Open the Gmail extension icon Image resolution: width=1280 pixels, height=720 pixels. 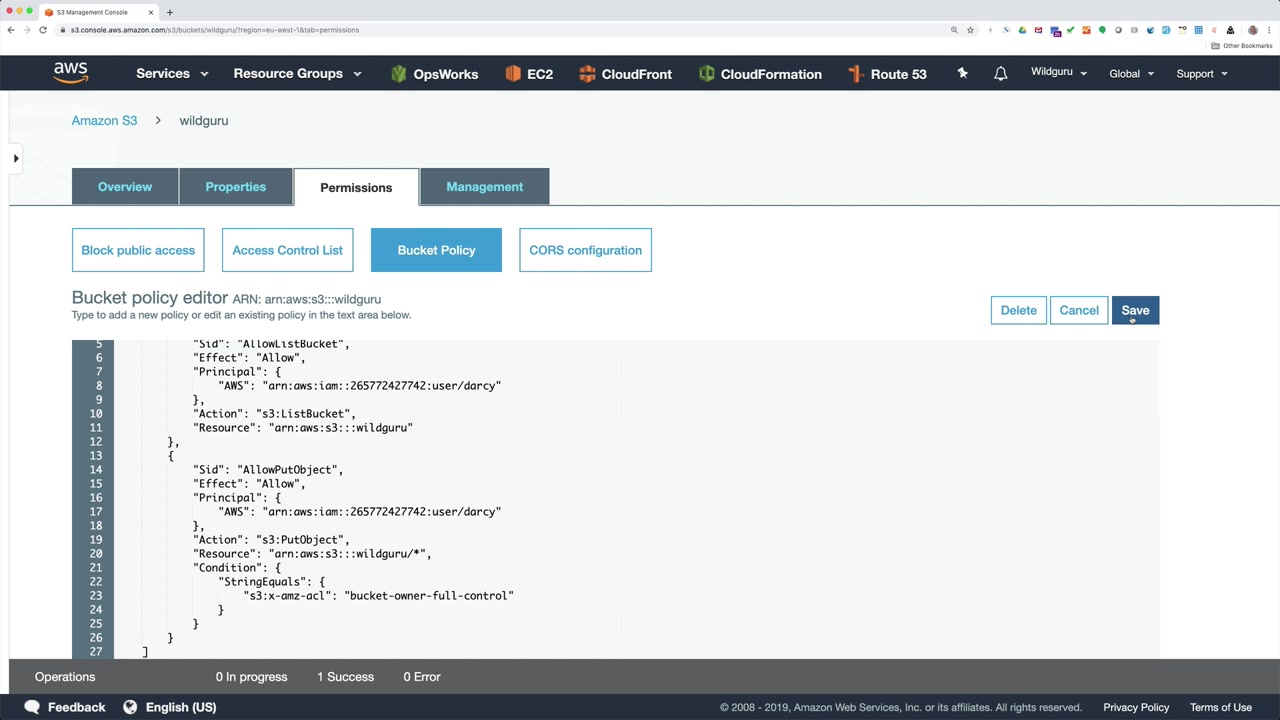(x=1038, y=30)
